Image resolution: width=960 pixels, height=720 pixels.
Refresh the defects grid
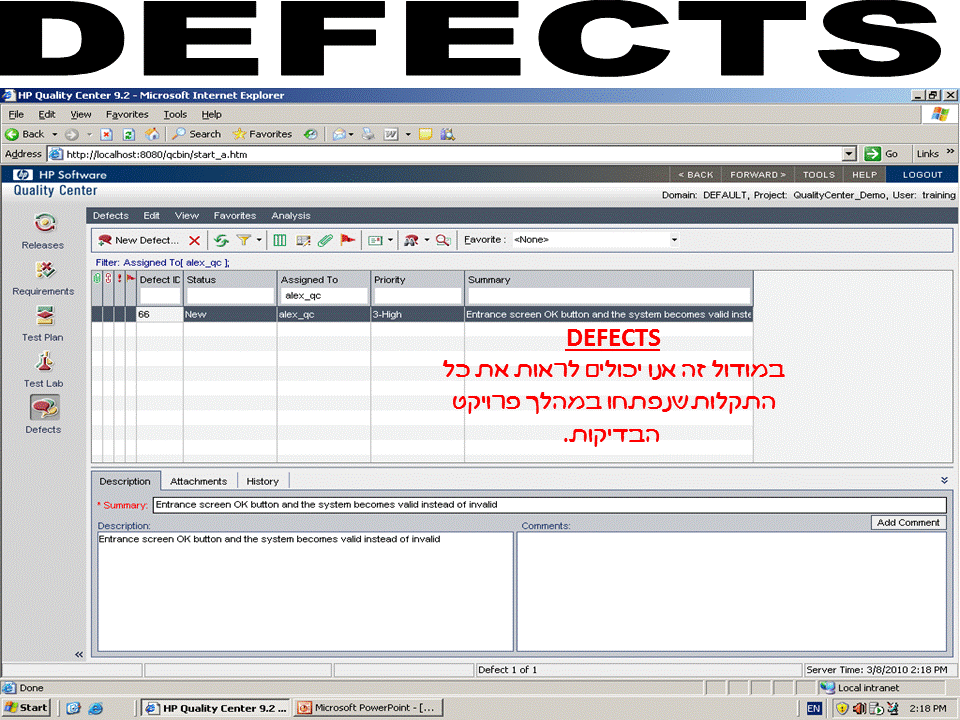(x=221, y=241)
